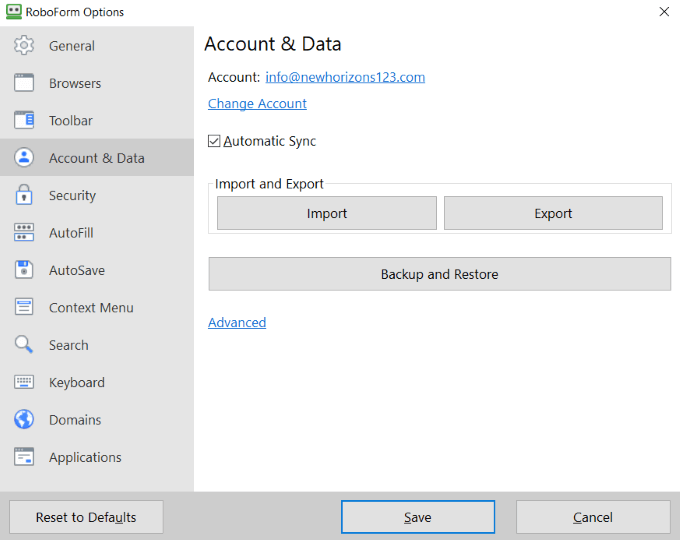Switch to the Applications settings tab
Viewport: 680px width, 540px height.
click(85, 458)
